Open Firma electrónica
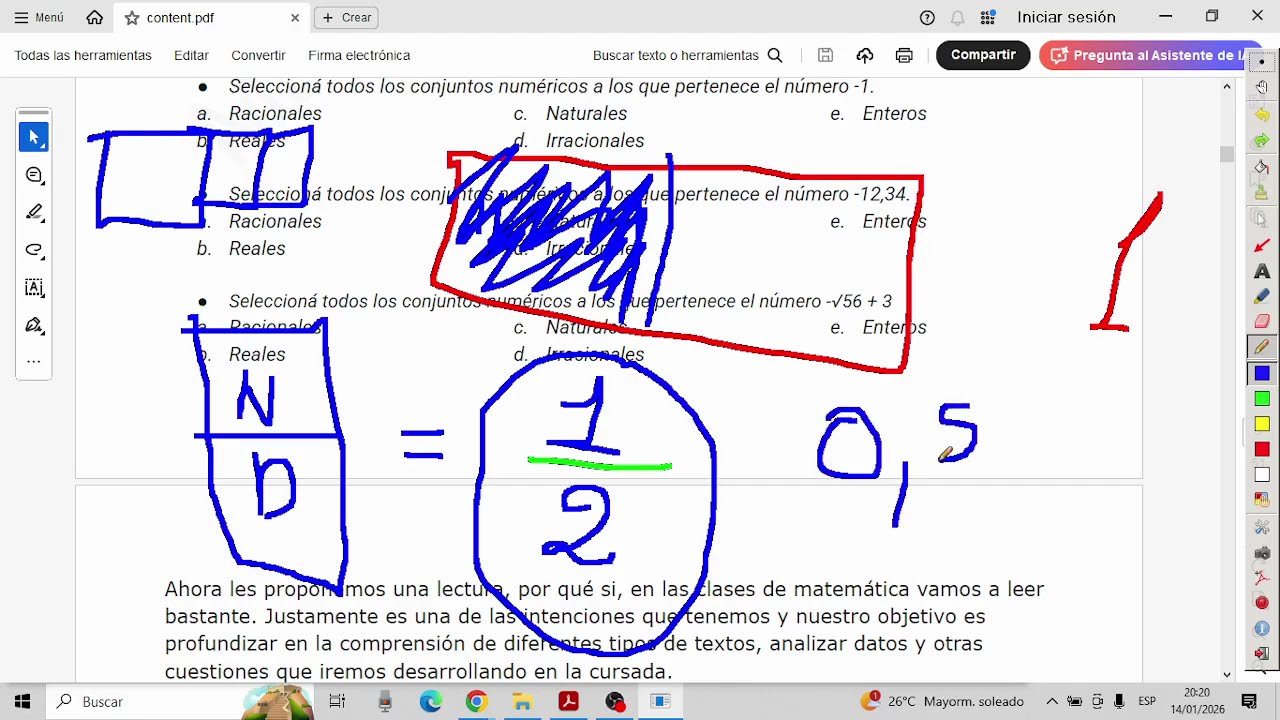The height and width of the screenshot is (720, 1280). coord(359,55)
